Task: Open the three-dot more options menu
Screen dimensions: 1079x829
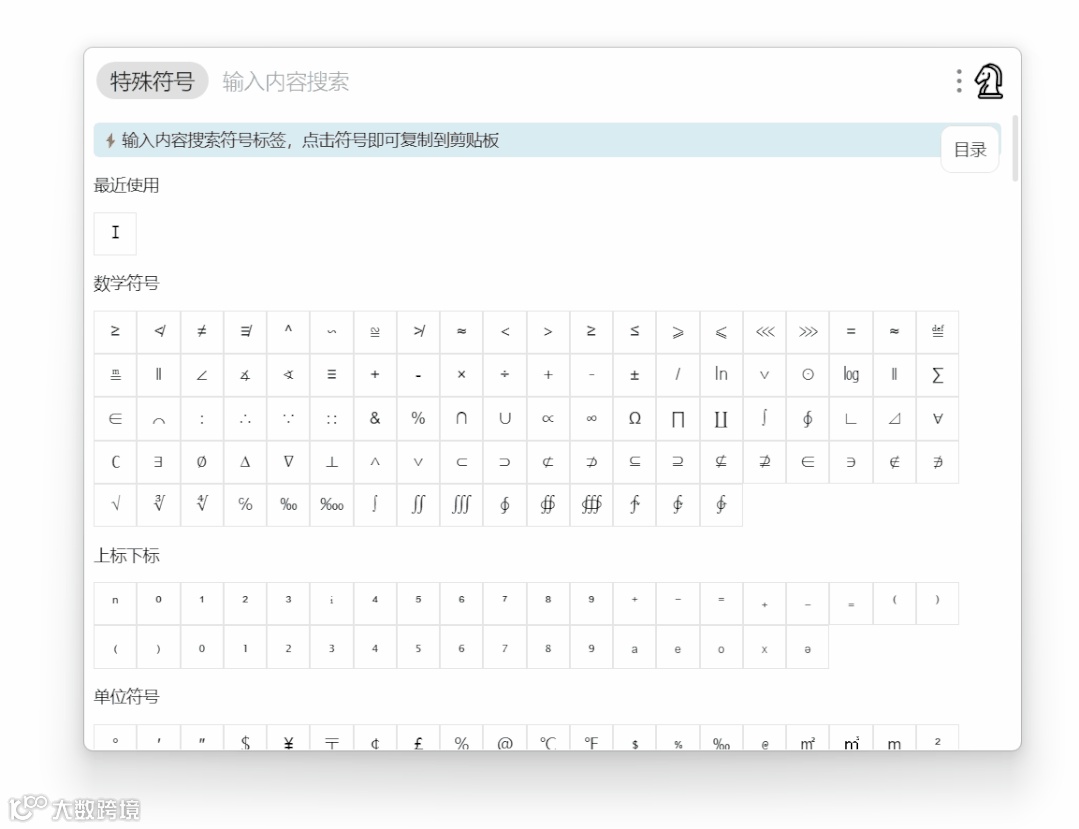Action: (959, 81)
